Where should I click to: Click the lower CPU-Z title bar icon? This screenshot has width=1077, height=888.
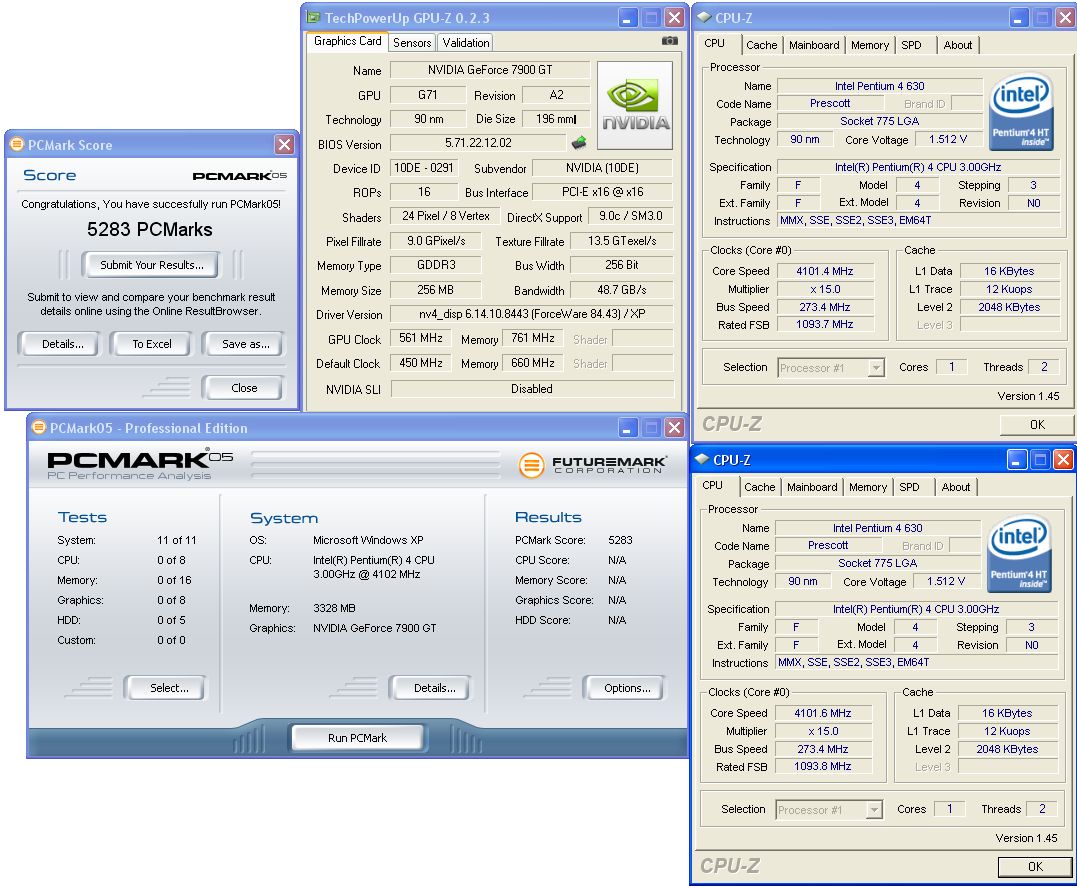coord(702,459)
